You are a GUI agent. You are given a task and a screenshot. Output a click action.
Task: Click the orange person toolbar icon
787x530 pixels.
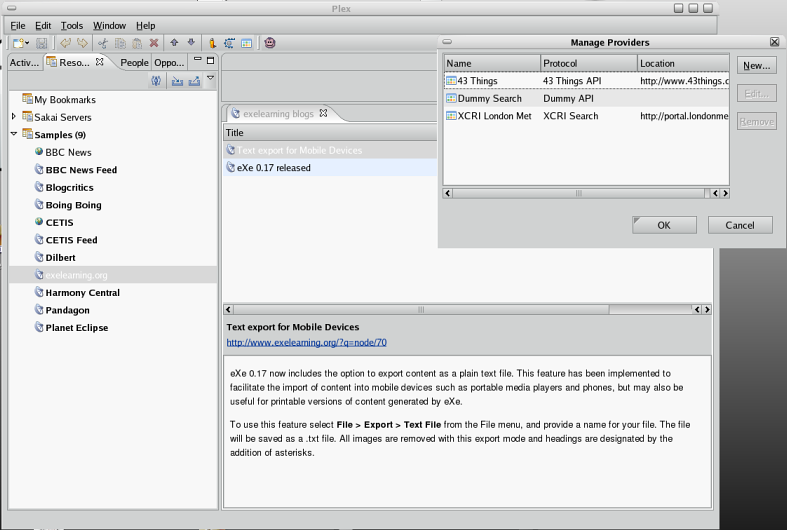point(212,43)
